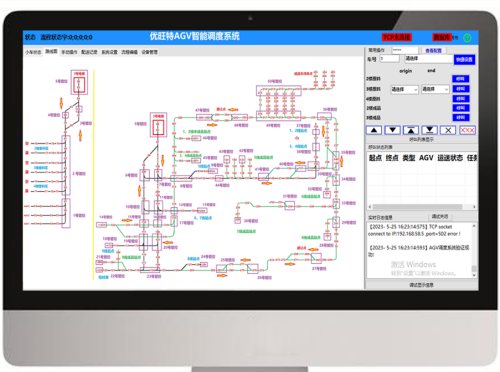500x372 pixels.
Task: Click the green power icon in header
Action: (467, 38)
